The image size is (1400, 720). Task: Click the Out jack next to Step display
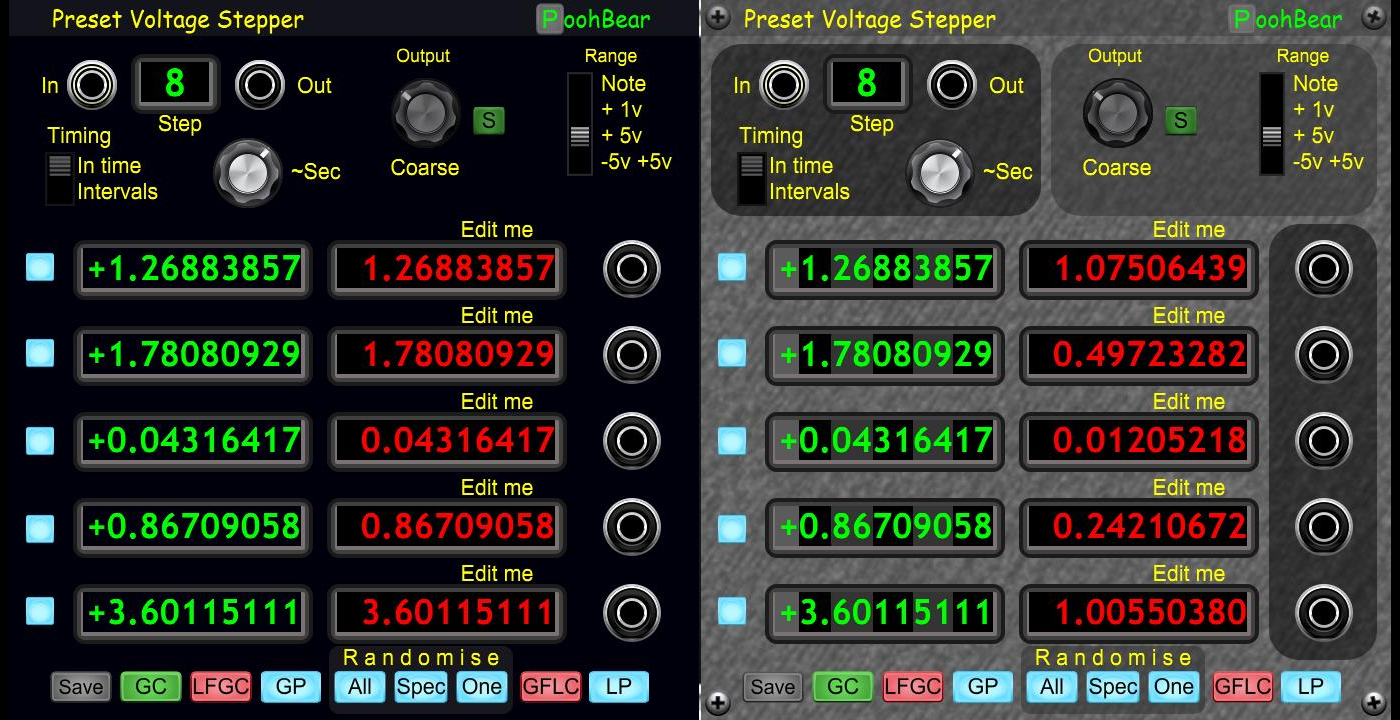(x=260, y=85)
